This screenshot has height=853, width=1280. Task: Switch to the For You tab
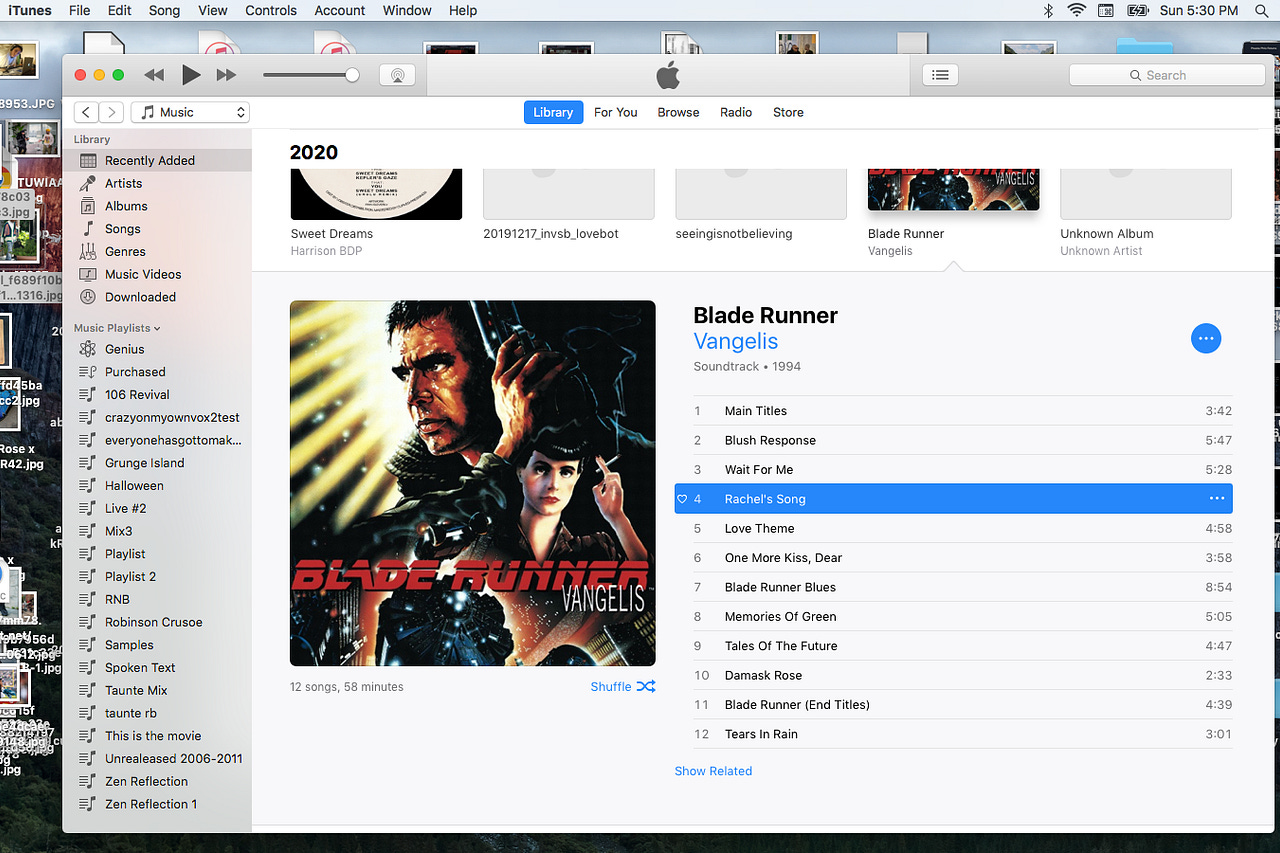point(615,112)
